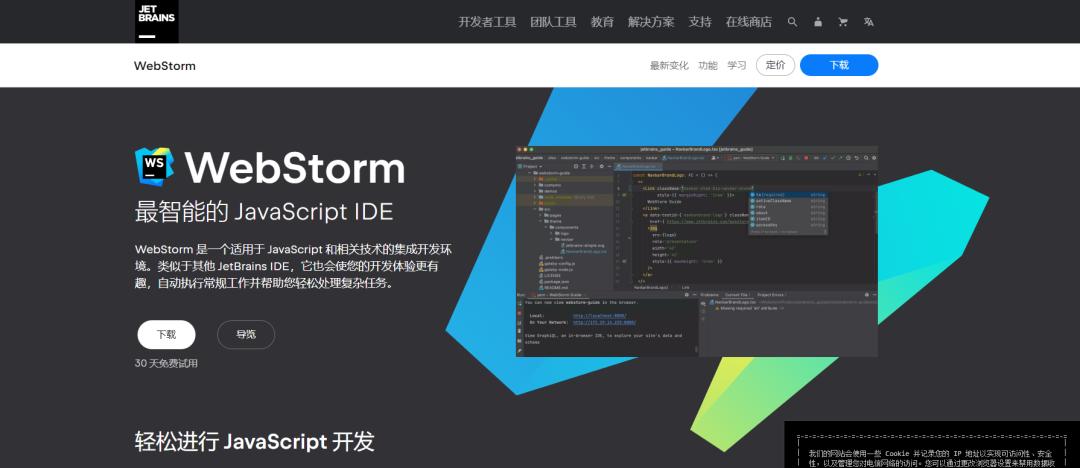Click the white 下载 hero button
1080x468 pixels.
click(x=166, y=335)
